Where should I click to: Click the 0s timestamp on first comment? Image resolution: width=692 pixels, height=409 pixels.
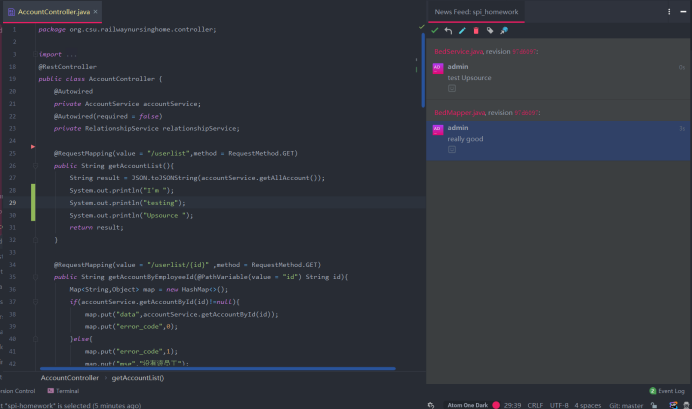(x=682, y=68)
